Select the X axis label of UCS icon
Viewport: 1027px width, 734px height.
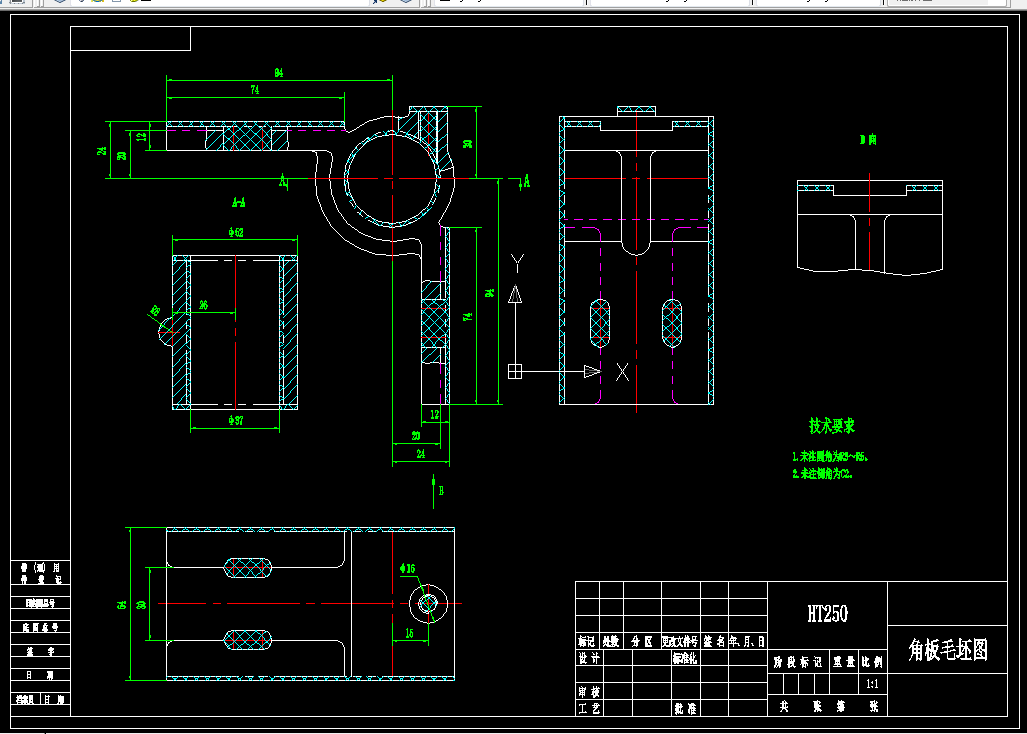[622, 373]
